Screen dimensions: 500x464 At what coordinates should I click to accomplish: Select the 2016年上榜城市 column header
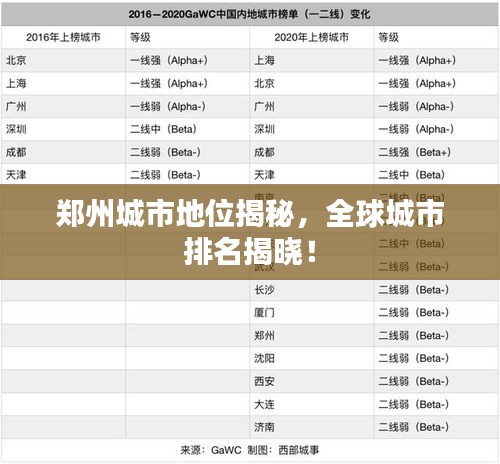(x=63, y=37)
